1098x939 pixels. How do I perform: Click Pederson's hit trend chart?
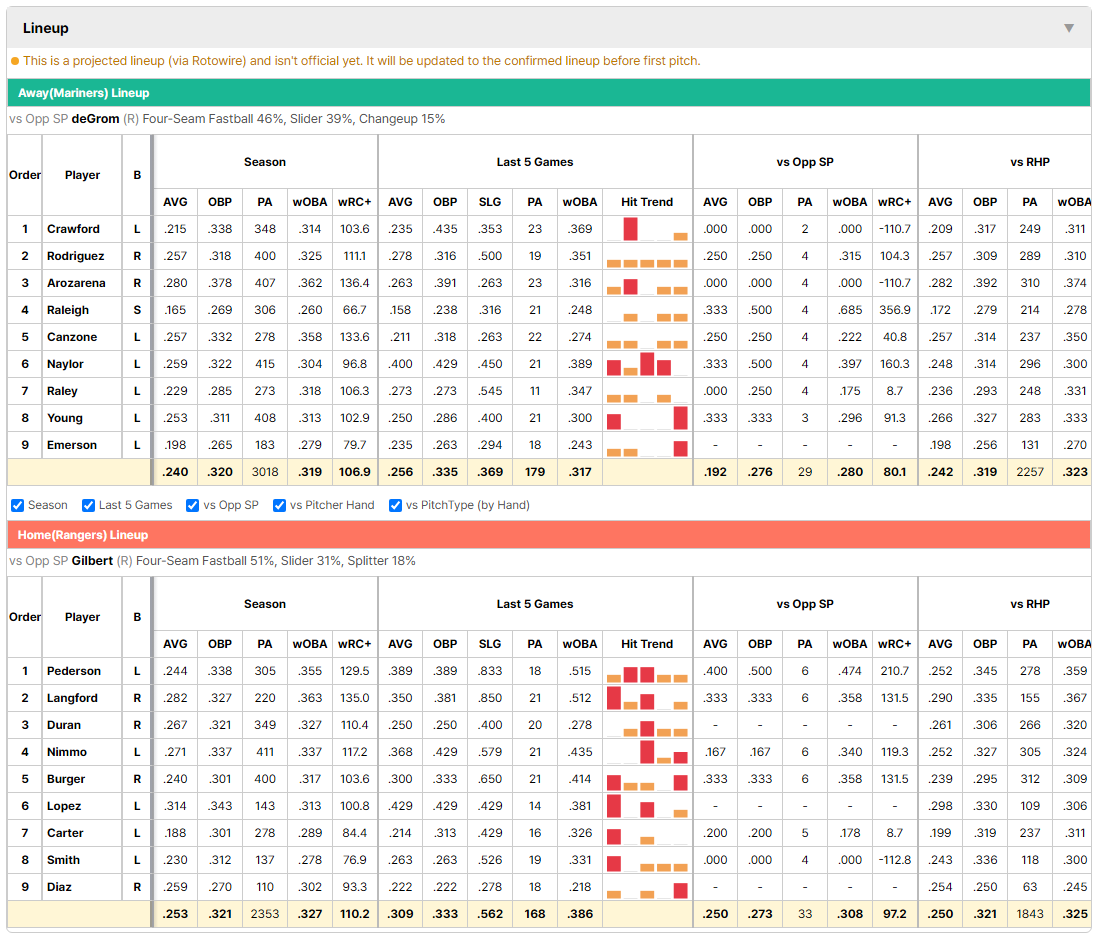pos(646,671)
